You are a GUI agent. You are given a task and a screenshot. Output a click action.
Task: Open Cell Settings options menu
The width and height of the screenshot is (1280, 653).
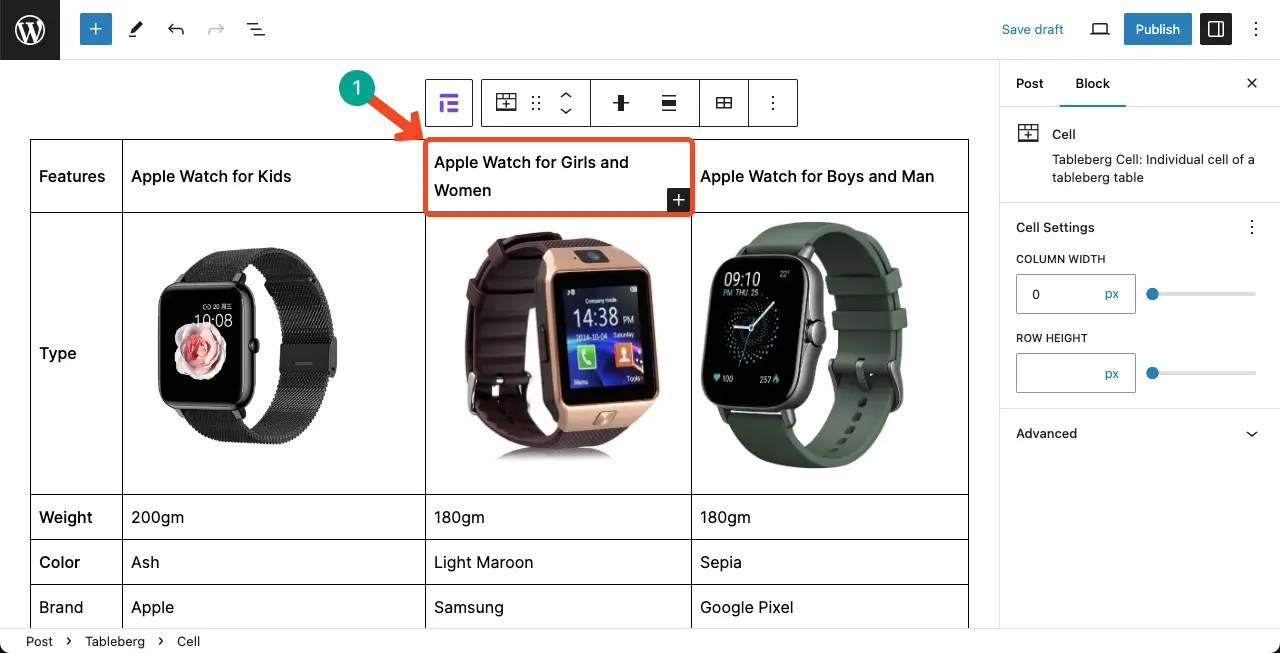[x=1252, y=227]
